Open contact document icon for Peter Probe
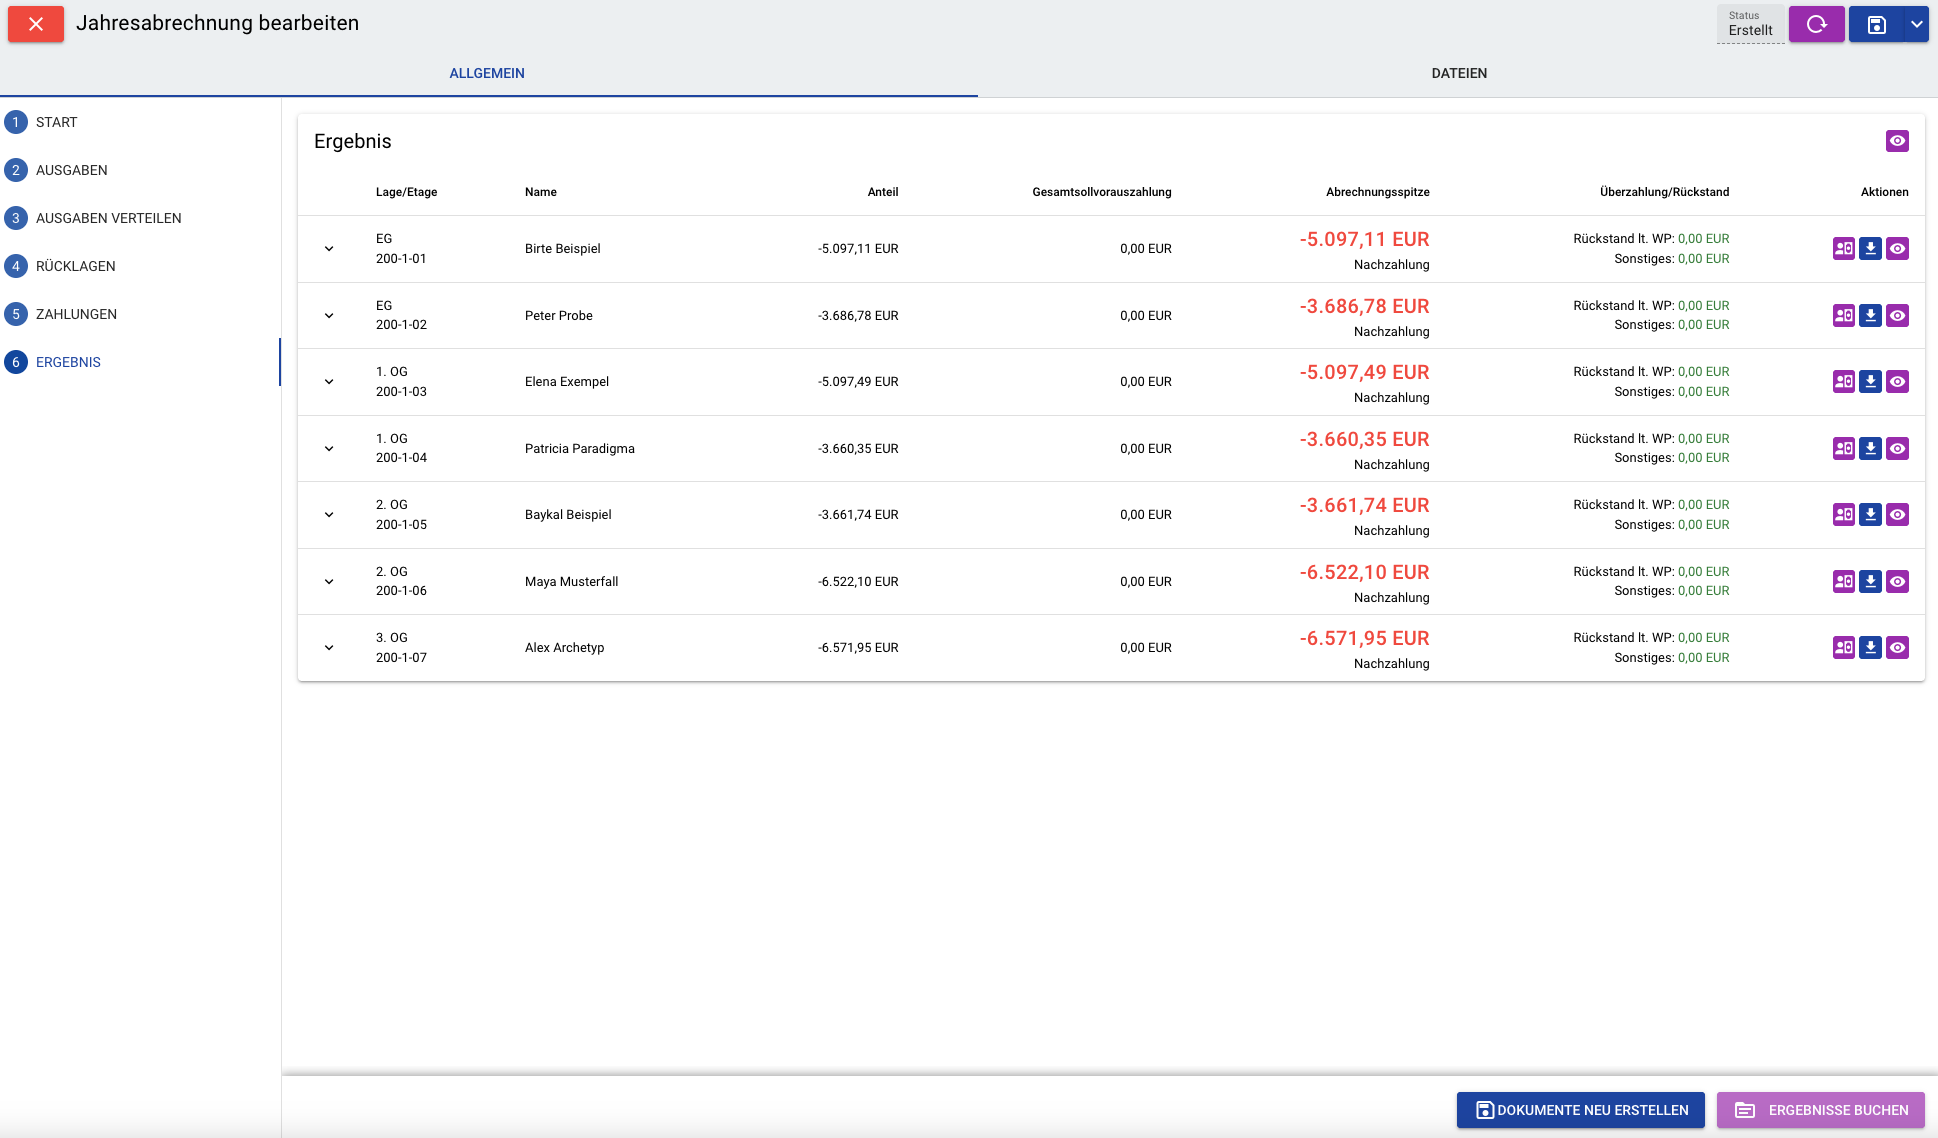 click(x=1843, y=316)
